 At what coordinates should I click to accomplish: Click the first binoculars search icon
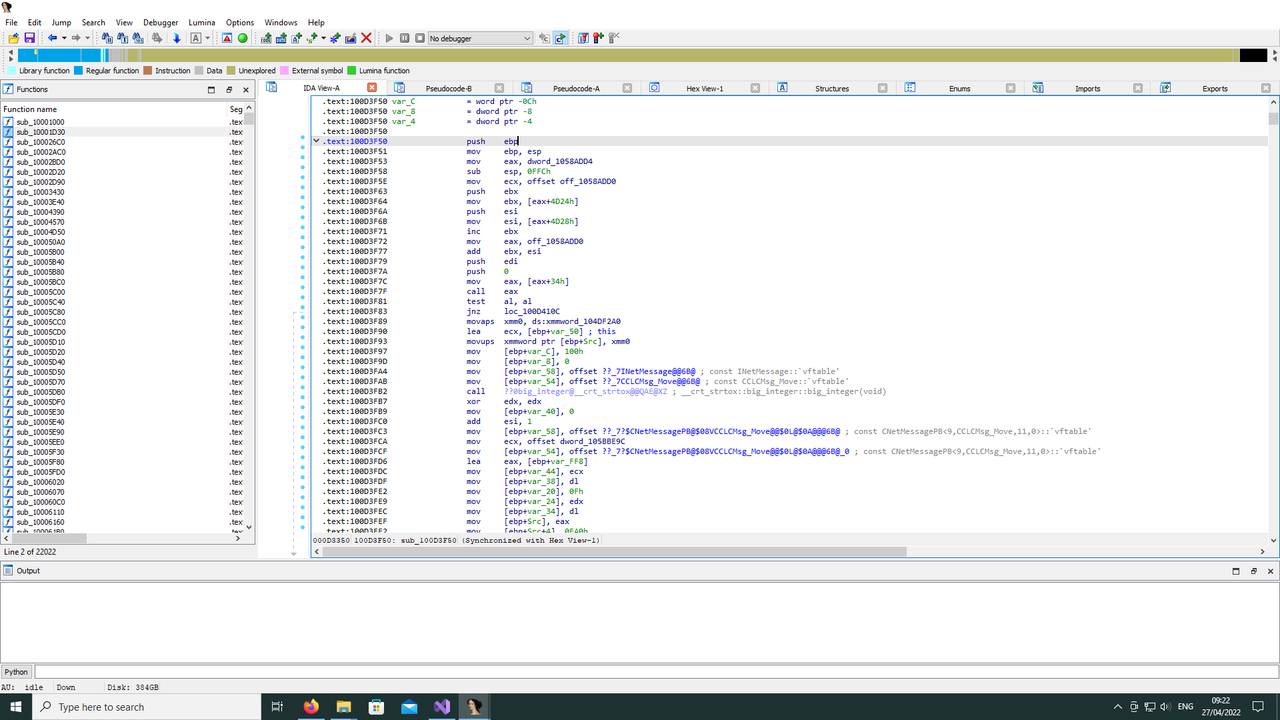(106, 38)
